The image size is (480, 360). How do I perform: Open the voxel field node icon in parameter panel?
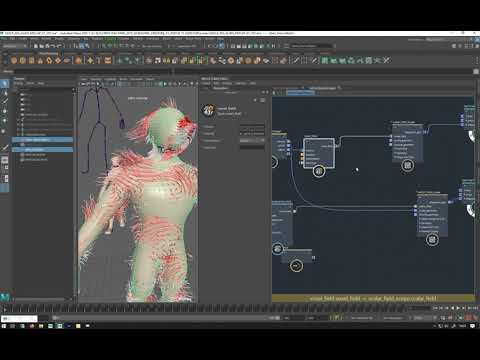[x=209, y=110]
